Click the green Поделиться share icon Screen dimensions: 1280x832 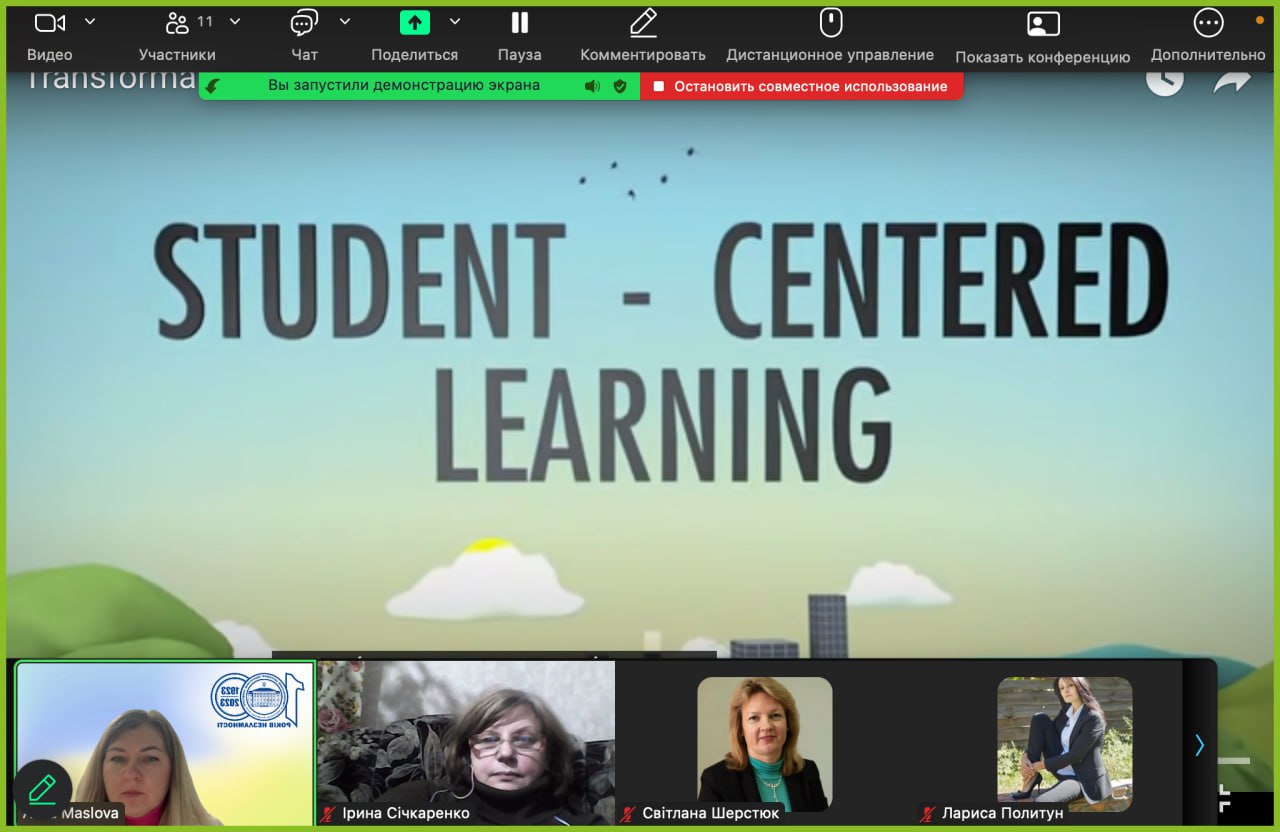pos(414,23)
